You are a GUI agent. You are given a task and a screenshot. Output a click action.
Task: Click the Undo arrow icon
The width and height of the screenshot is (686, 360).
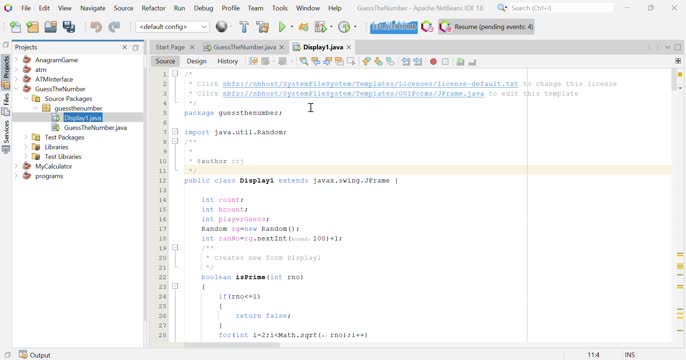pos(96,27)
